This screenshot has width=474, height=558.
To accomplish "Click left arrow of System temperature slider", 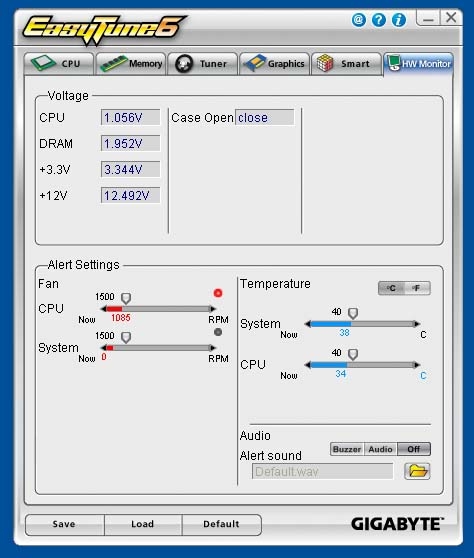I will point(308,324).
